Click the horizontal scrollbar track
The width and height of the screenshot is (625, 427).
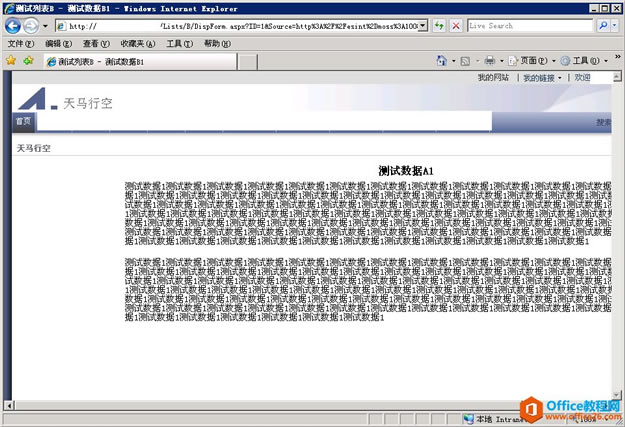click(x=267, y=405)
